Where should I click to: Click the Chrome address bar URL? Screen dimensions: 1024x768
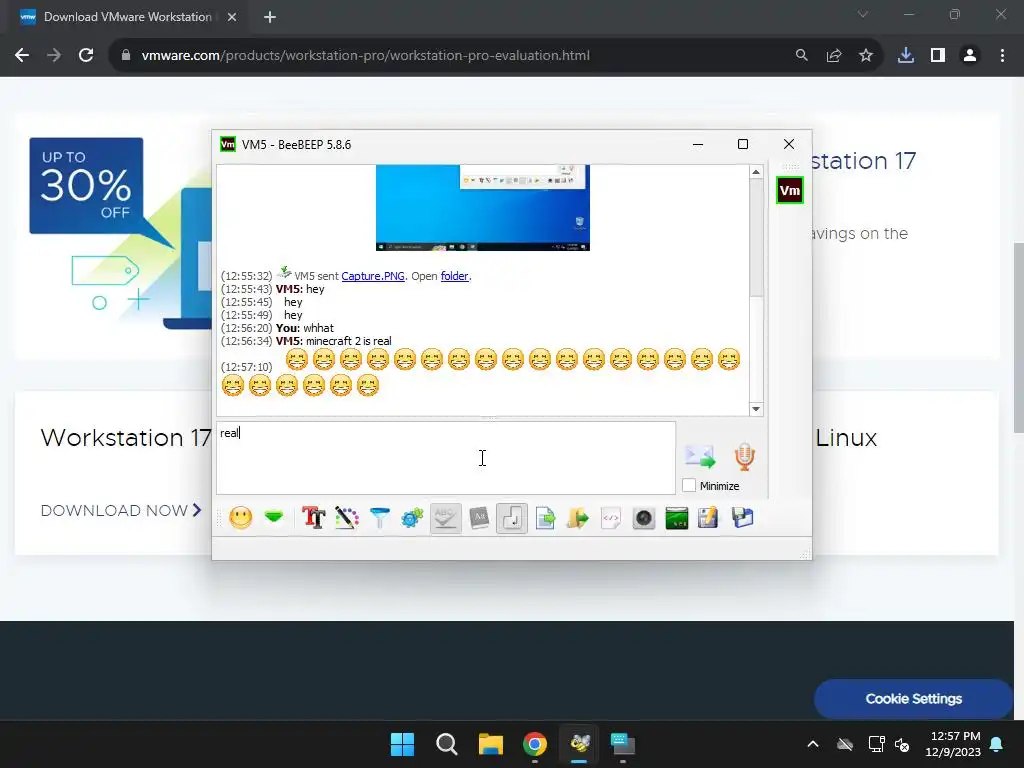(x=366, y=56)
